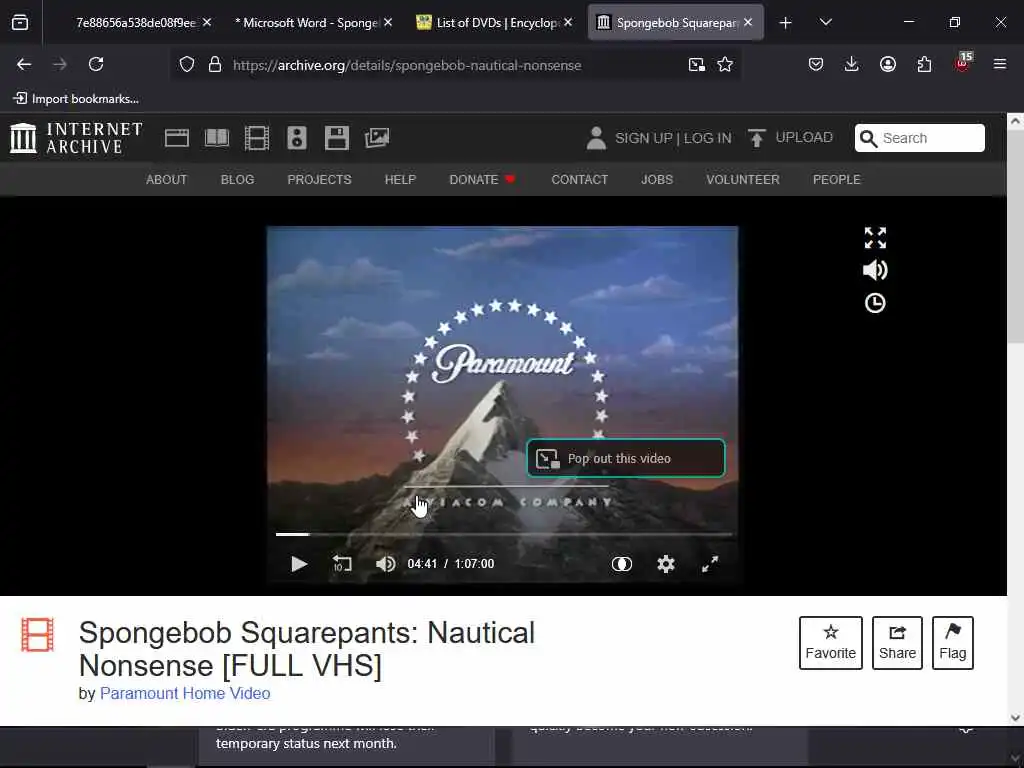Image resolution: width=1024 pixels, height=768 pixels.
Task: Favorite this video item
Action: pos(831,643)
